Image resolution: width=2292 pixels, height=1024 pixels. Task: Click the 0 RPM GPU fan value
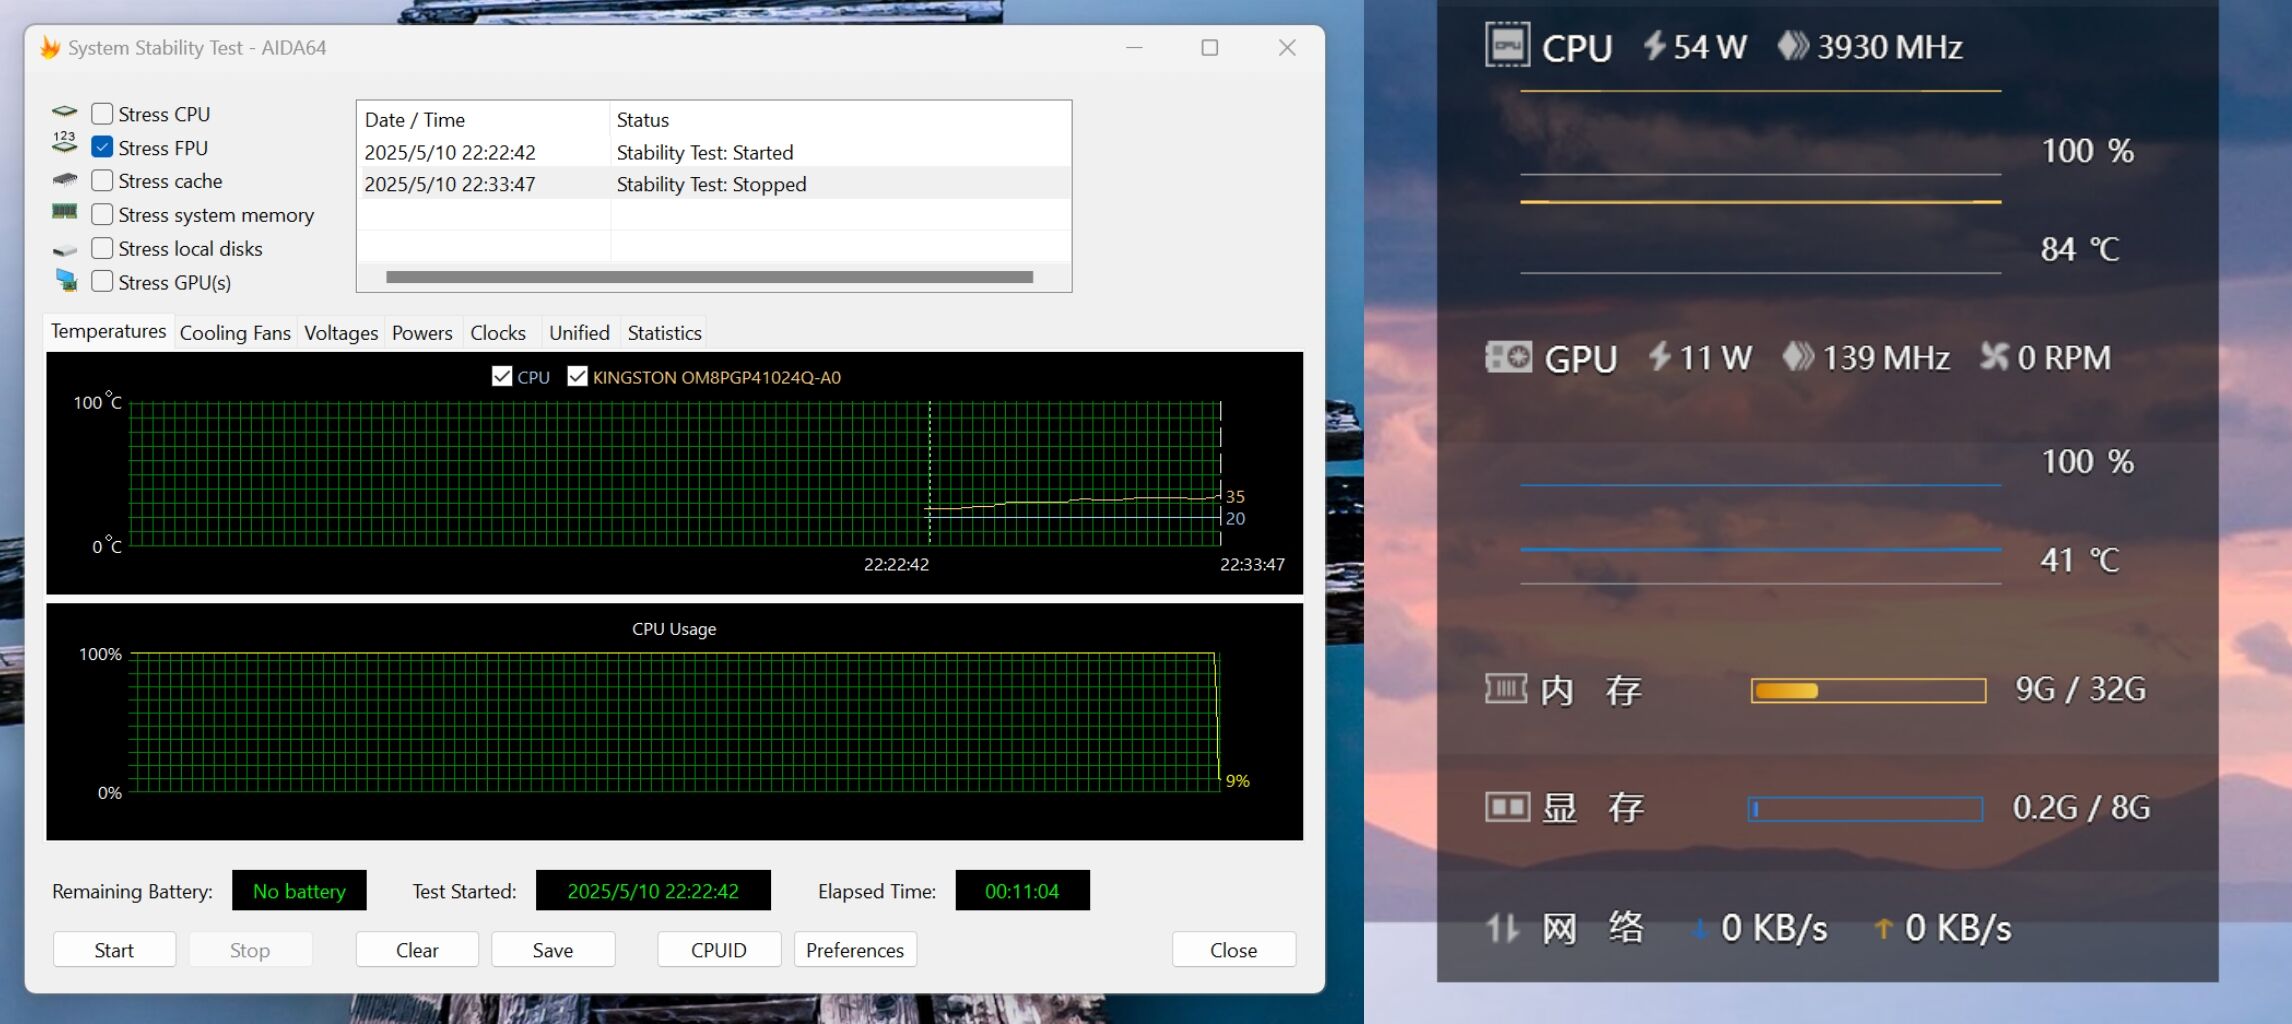point(2064,357)
